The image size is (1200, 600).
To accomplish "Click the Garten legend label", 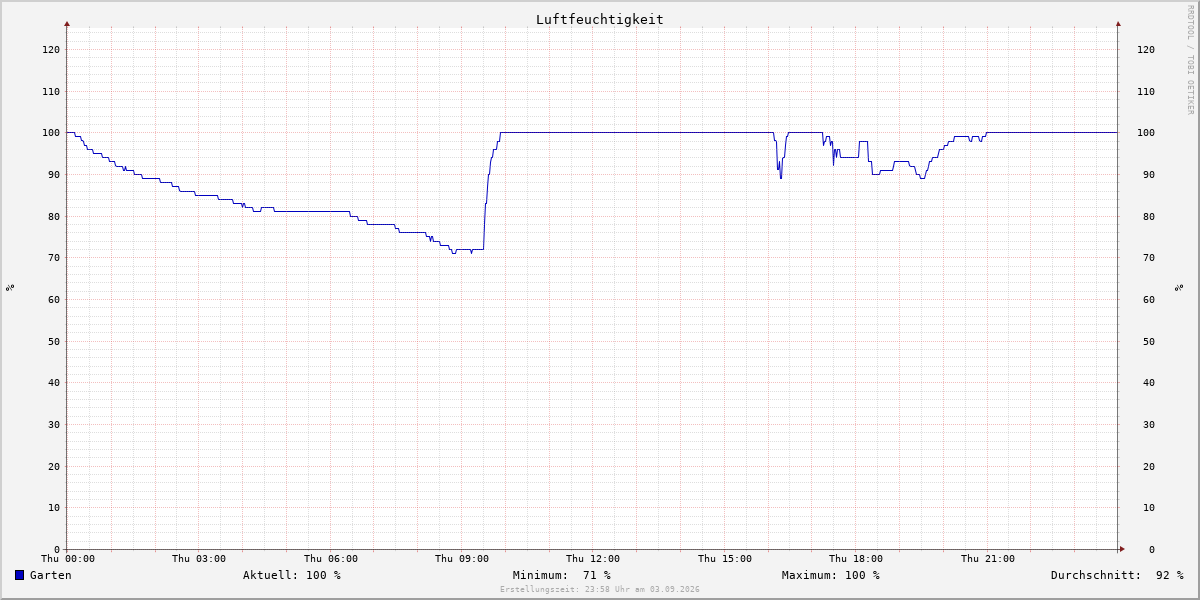I will click(51, 575).
